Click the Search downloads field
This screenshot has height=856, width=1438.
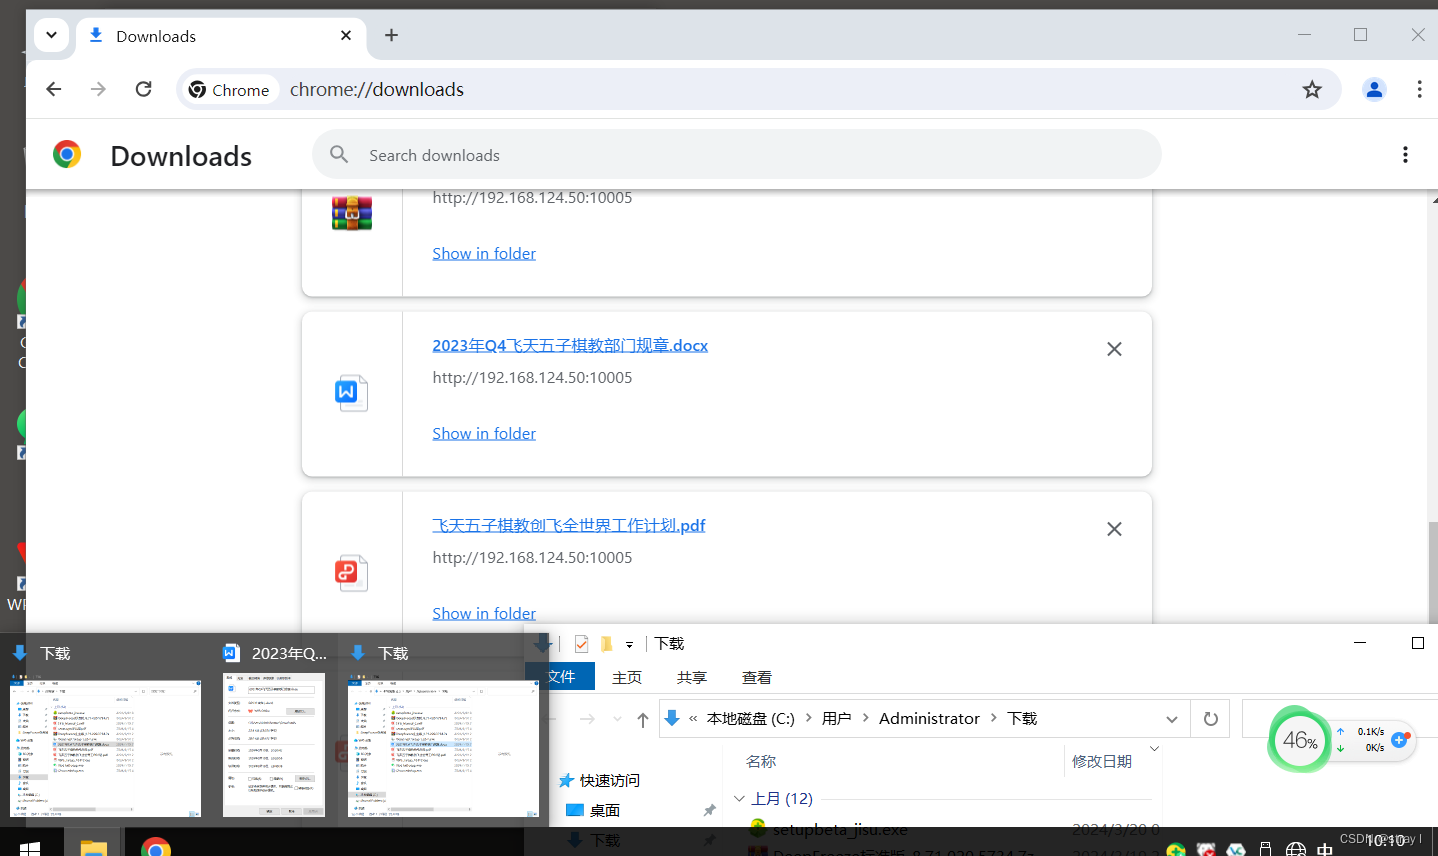tap(737, 155)
